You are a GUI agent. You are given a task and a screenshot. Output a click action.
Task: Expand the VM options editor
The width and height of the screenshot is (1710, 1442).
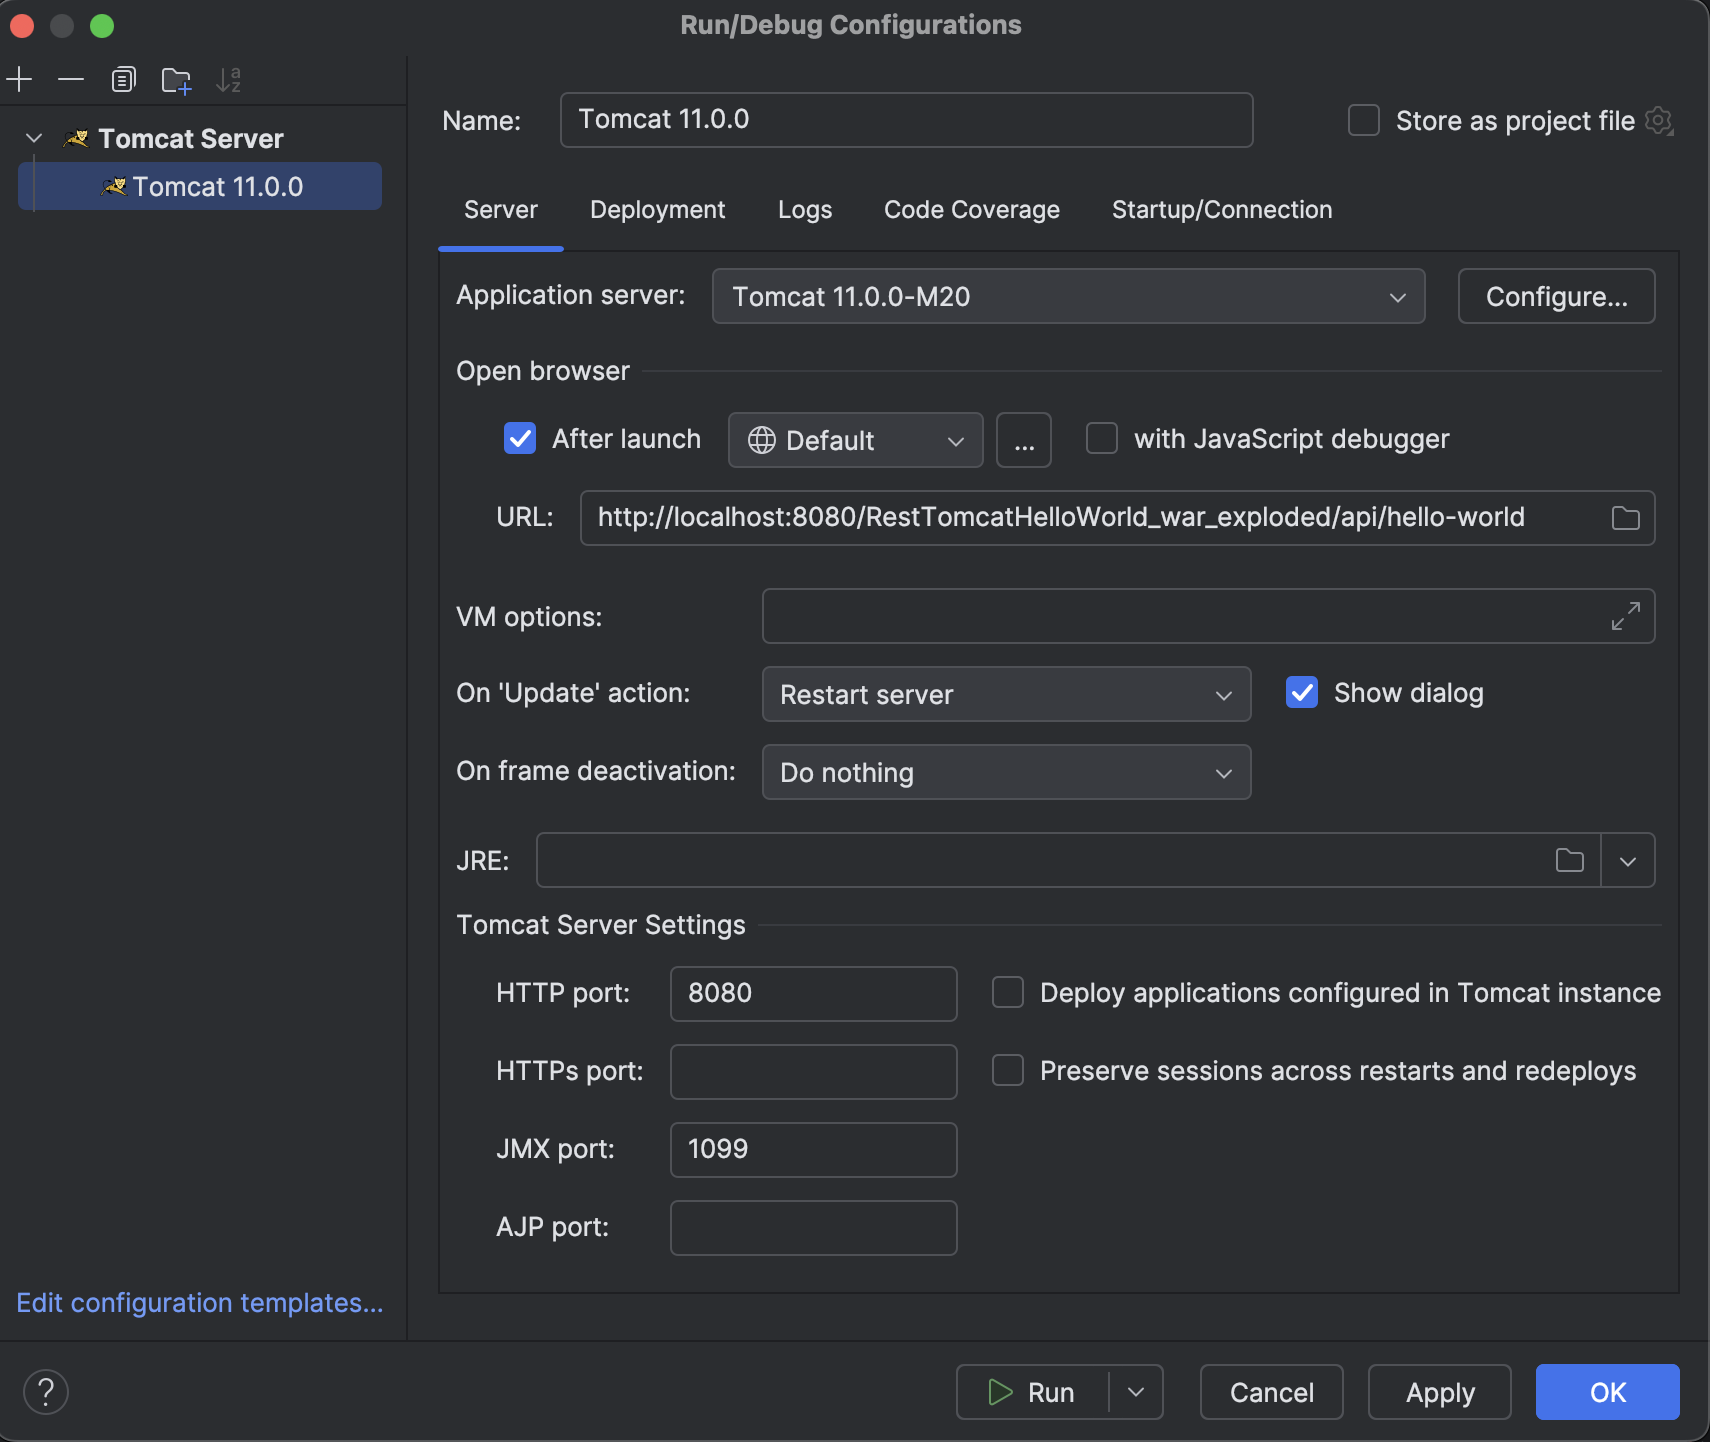coord(1624,616)
